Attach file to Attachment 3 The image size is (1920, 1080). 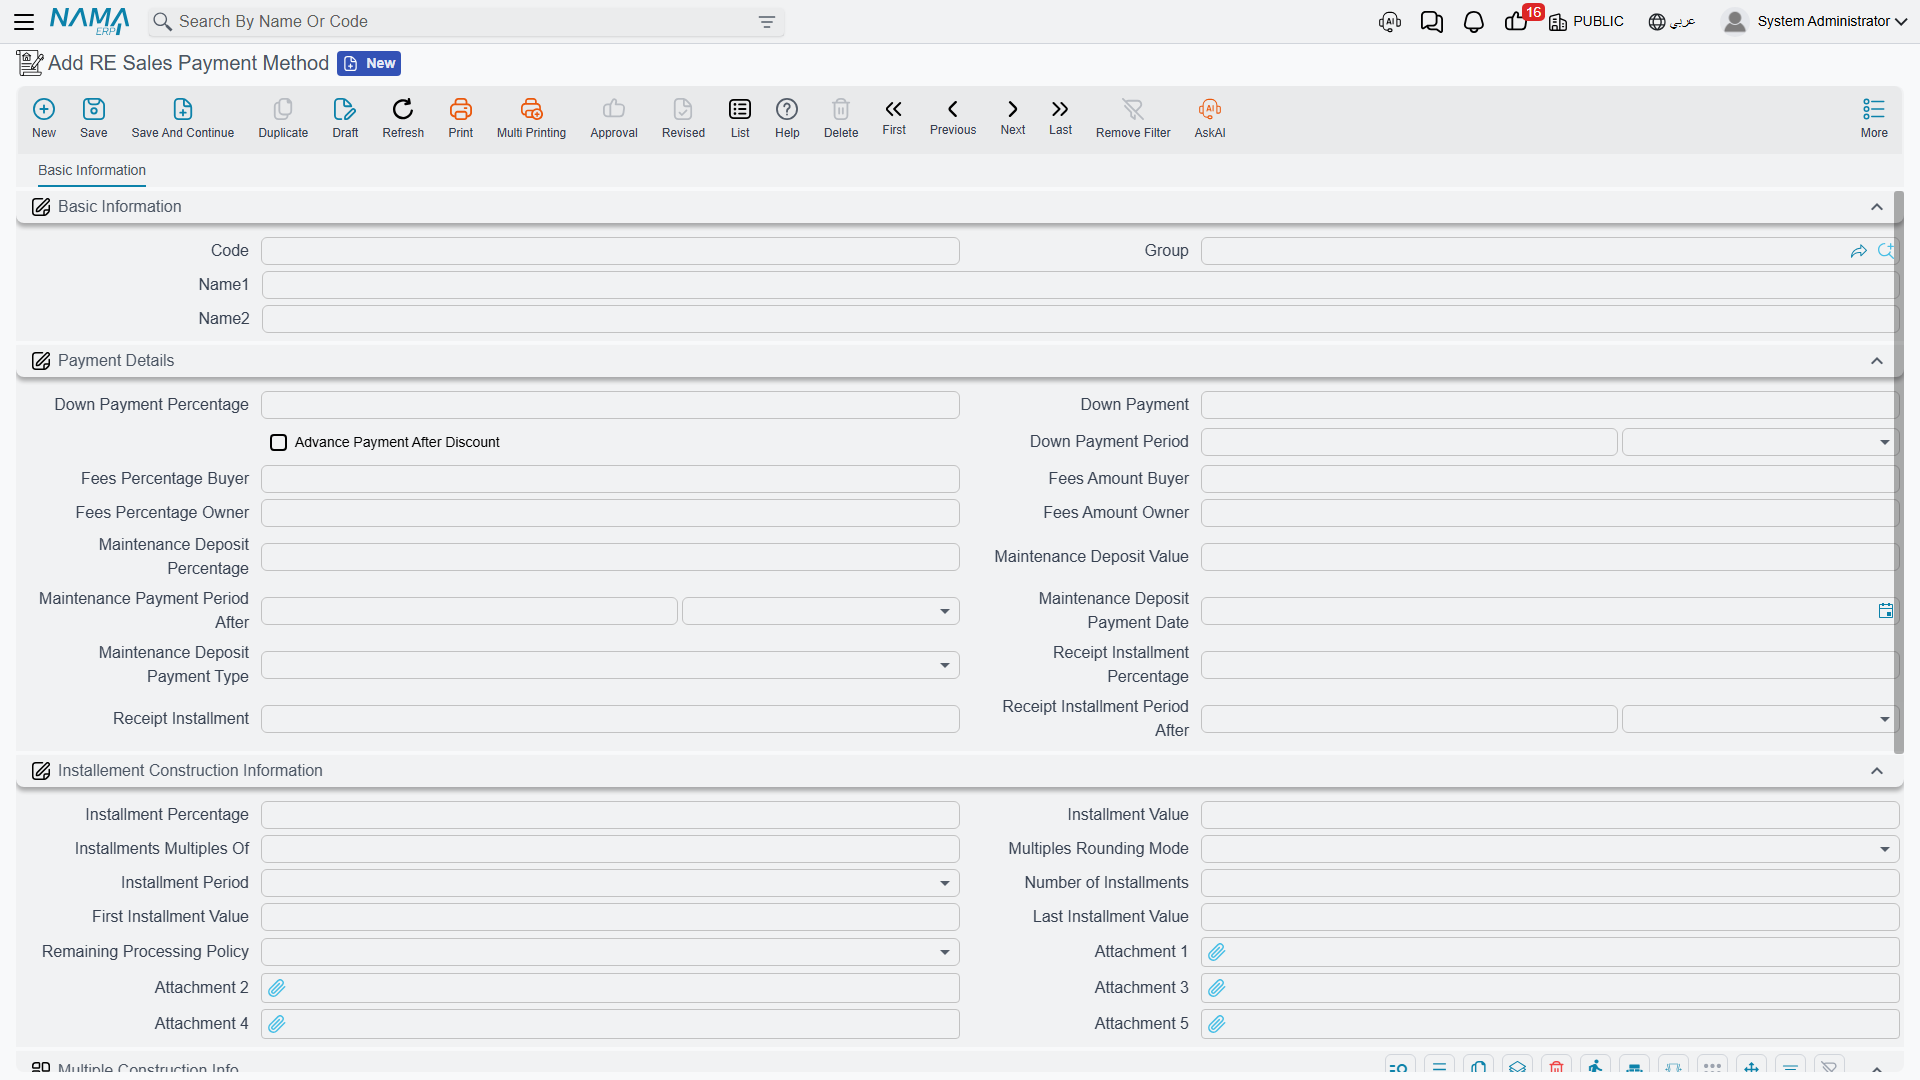pyautogui.click(x=1217, y=988)
